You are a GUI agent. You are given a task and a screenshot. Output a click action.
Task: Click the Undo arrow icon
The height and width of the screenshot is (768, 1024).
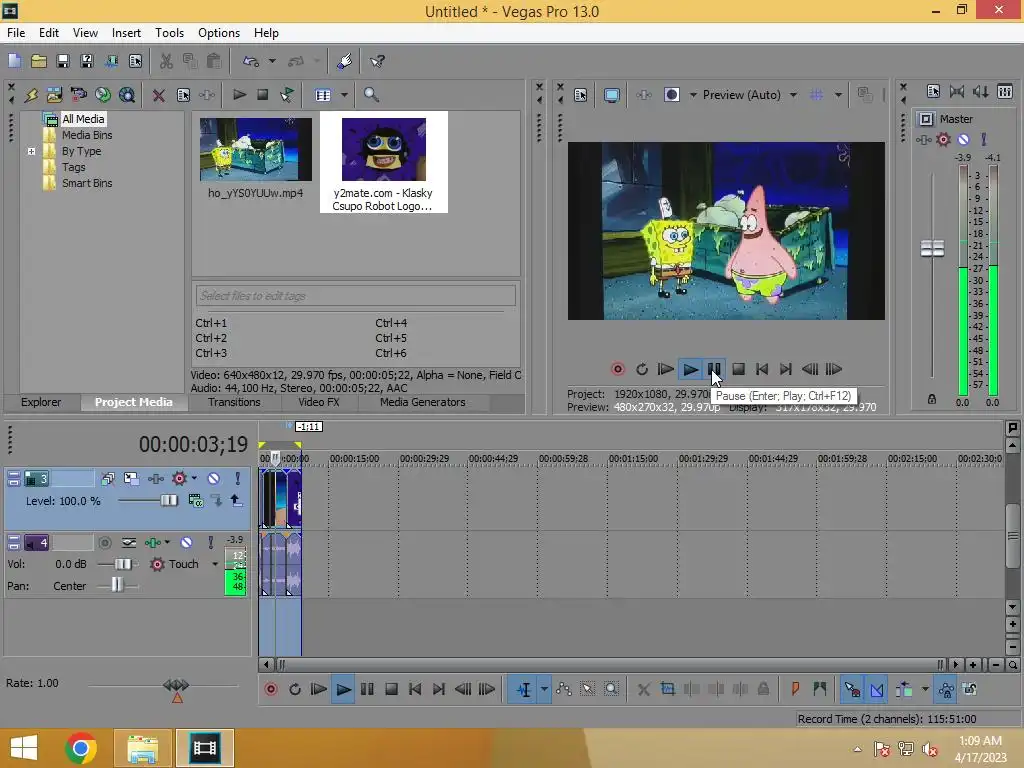point(251,61)
